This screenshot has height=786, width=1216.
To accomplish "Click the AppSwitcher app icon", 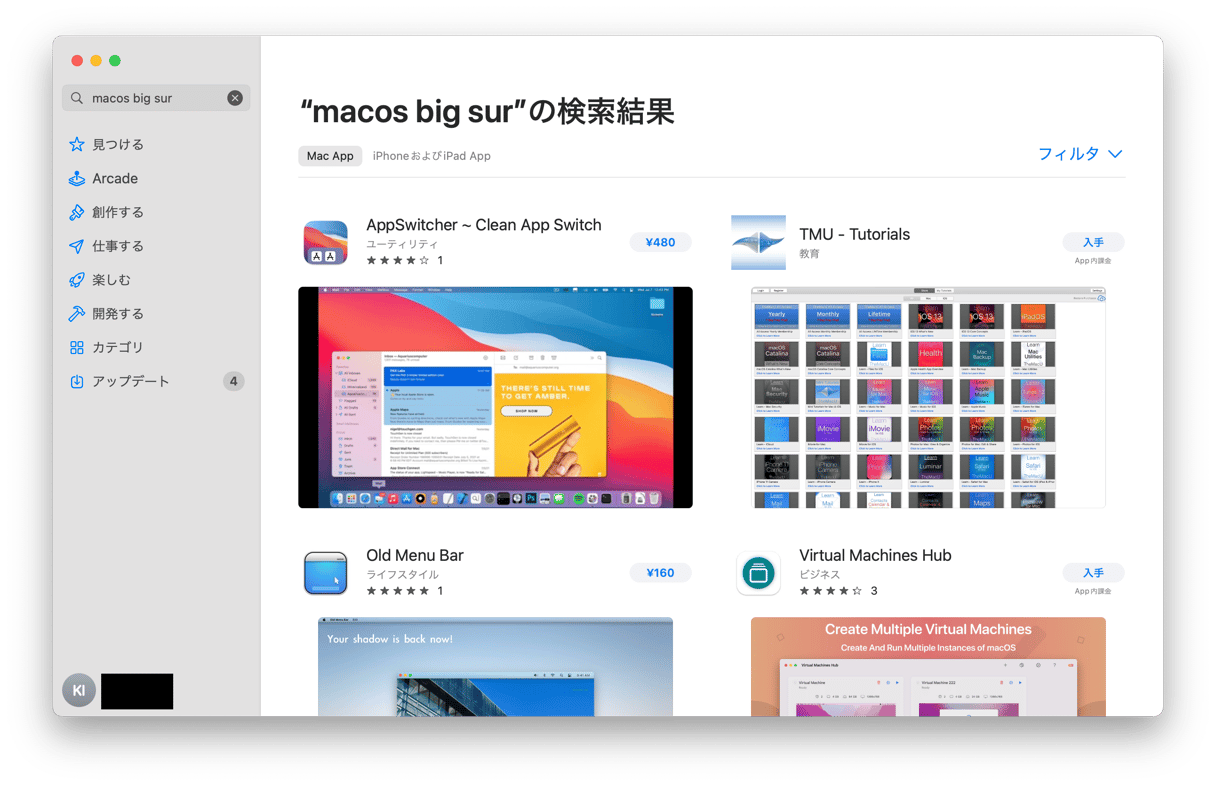I will [325, 242].
